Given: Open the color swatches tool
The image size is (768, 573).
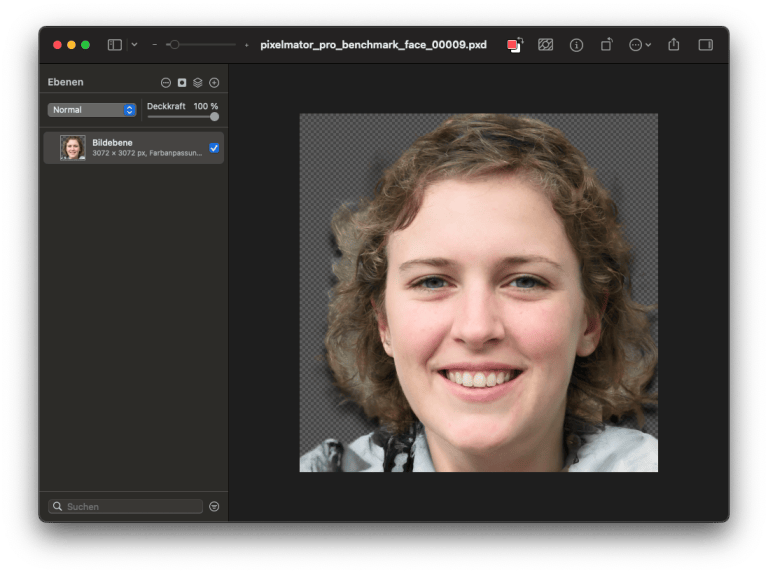Looking at the screenshot, I should [515, 45].
